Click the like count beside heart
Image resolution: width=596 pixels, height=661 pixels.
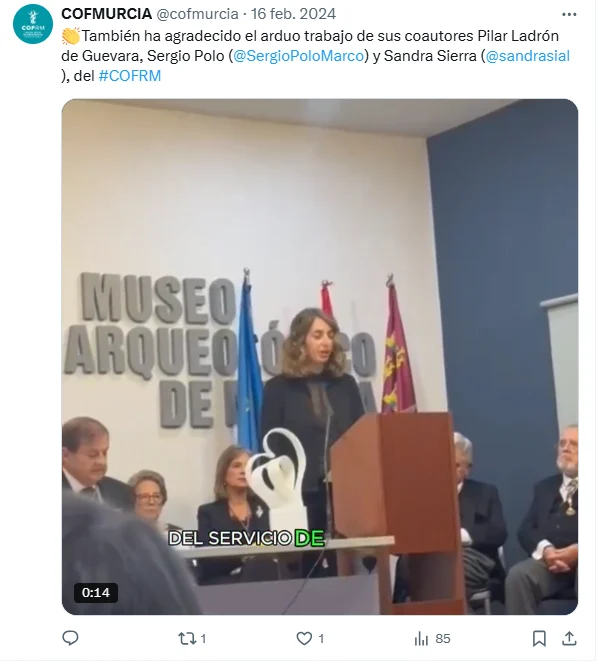coord(321,639)
